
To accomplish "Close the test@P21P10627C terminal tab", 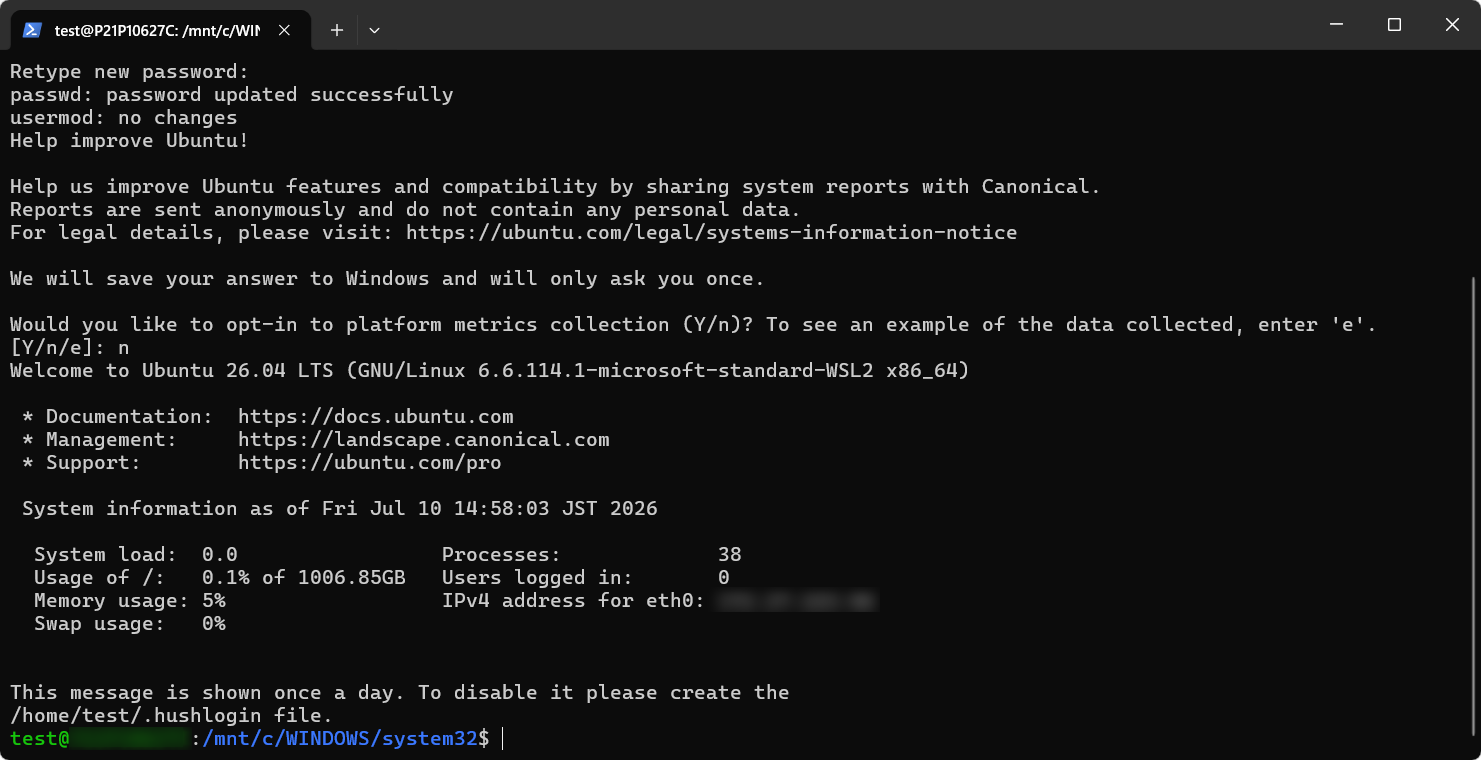I will pyautogui.click(x=284, y=30).
